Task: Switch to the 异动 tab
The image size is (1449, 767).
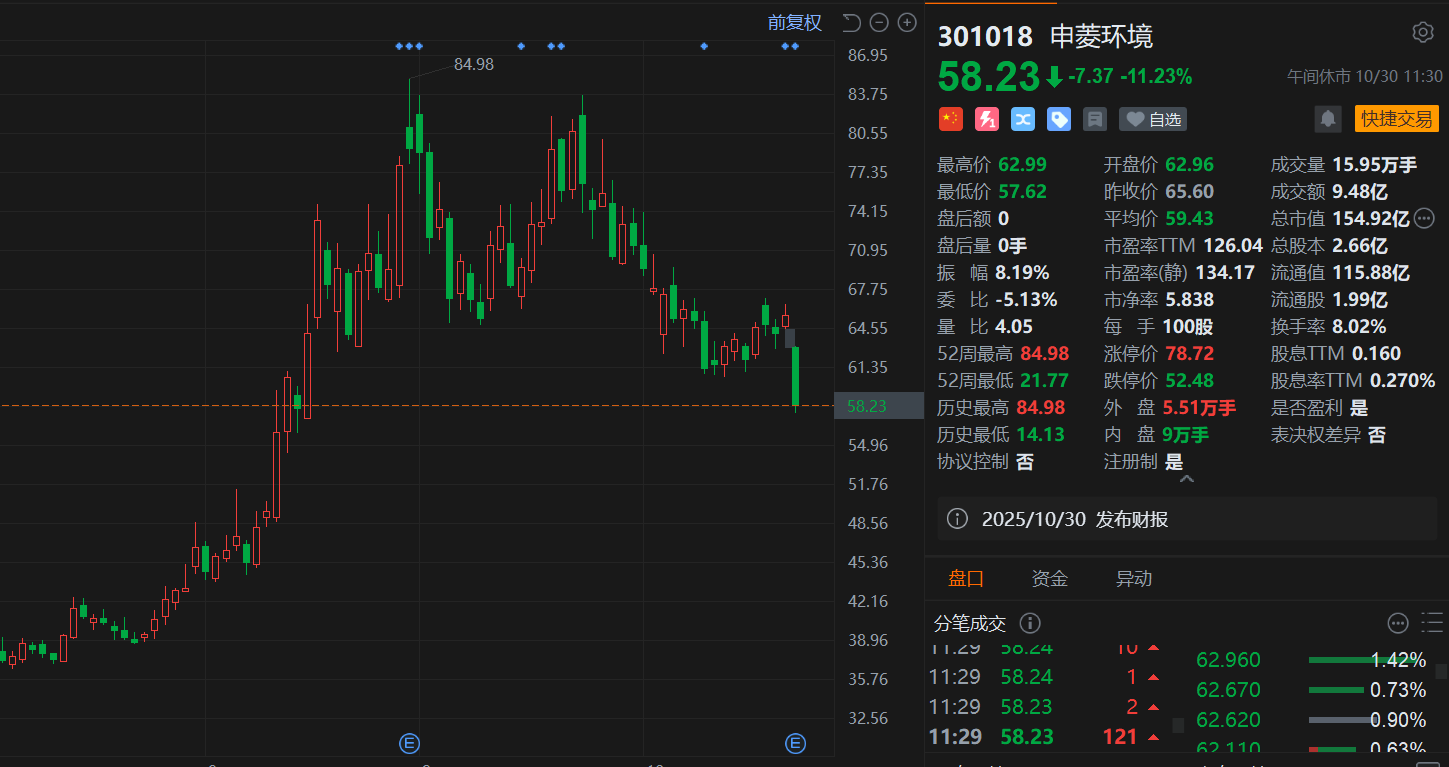Action: [x=1133, y=578]
